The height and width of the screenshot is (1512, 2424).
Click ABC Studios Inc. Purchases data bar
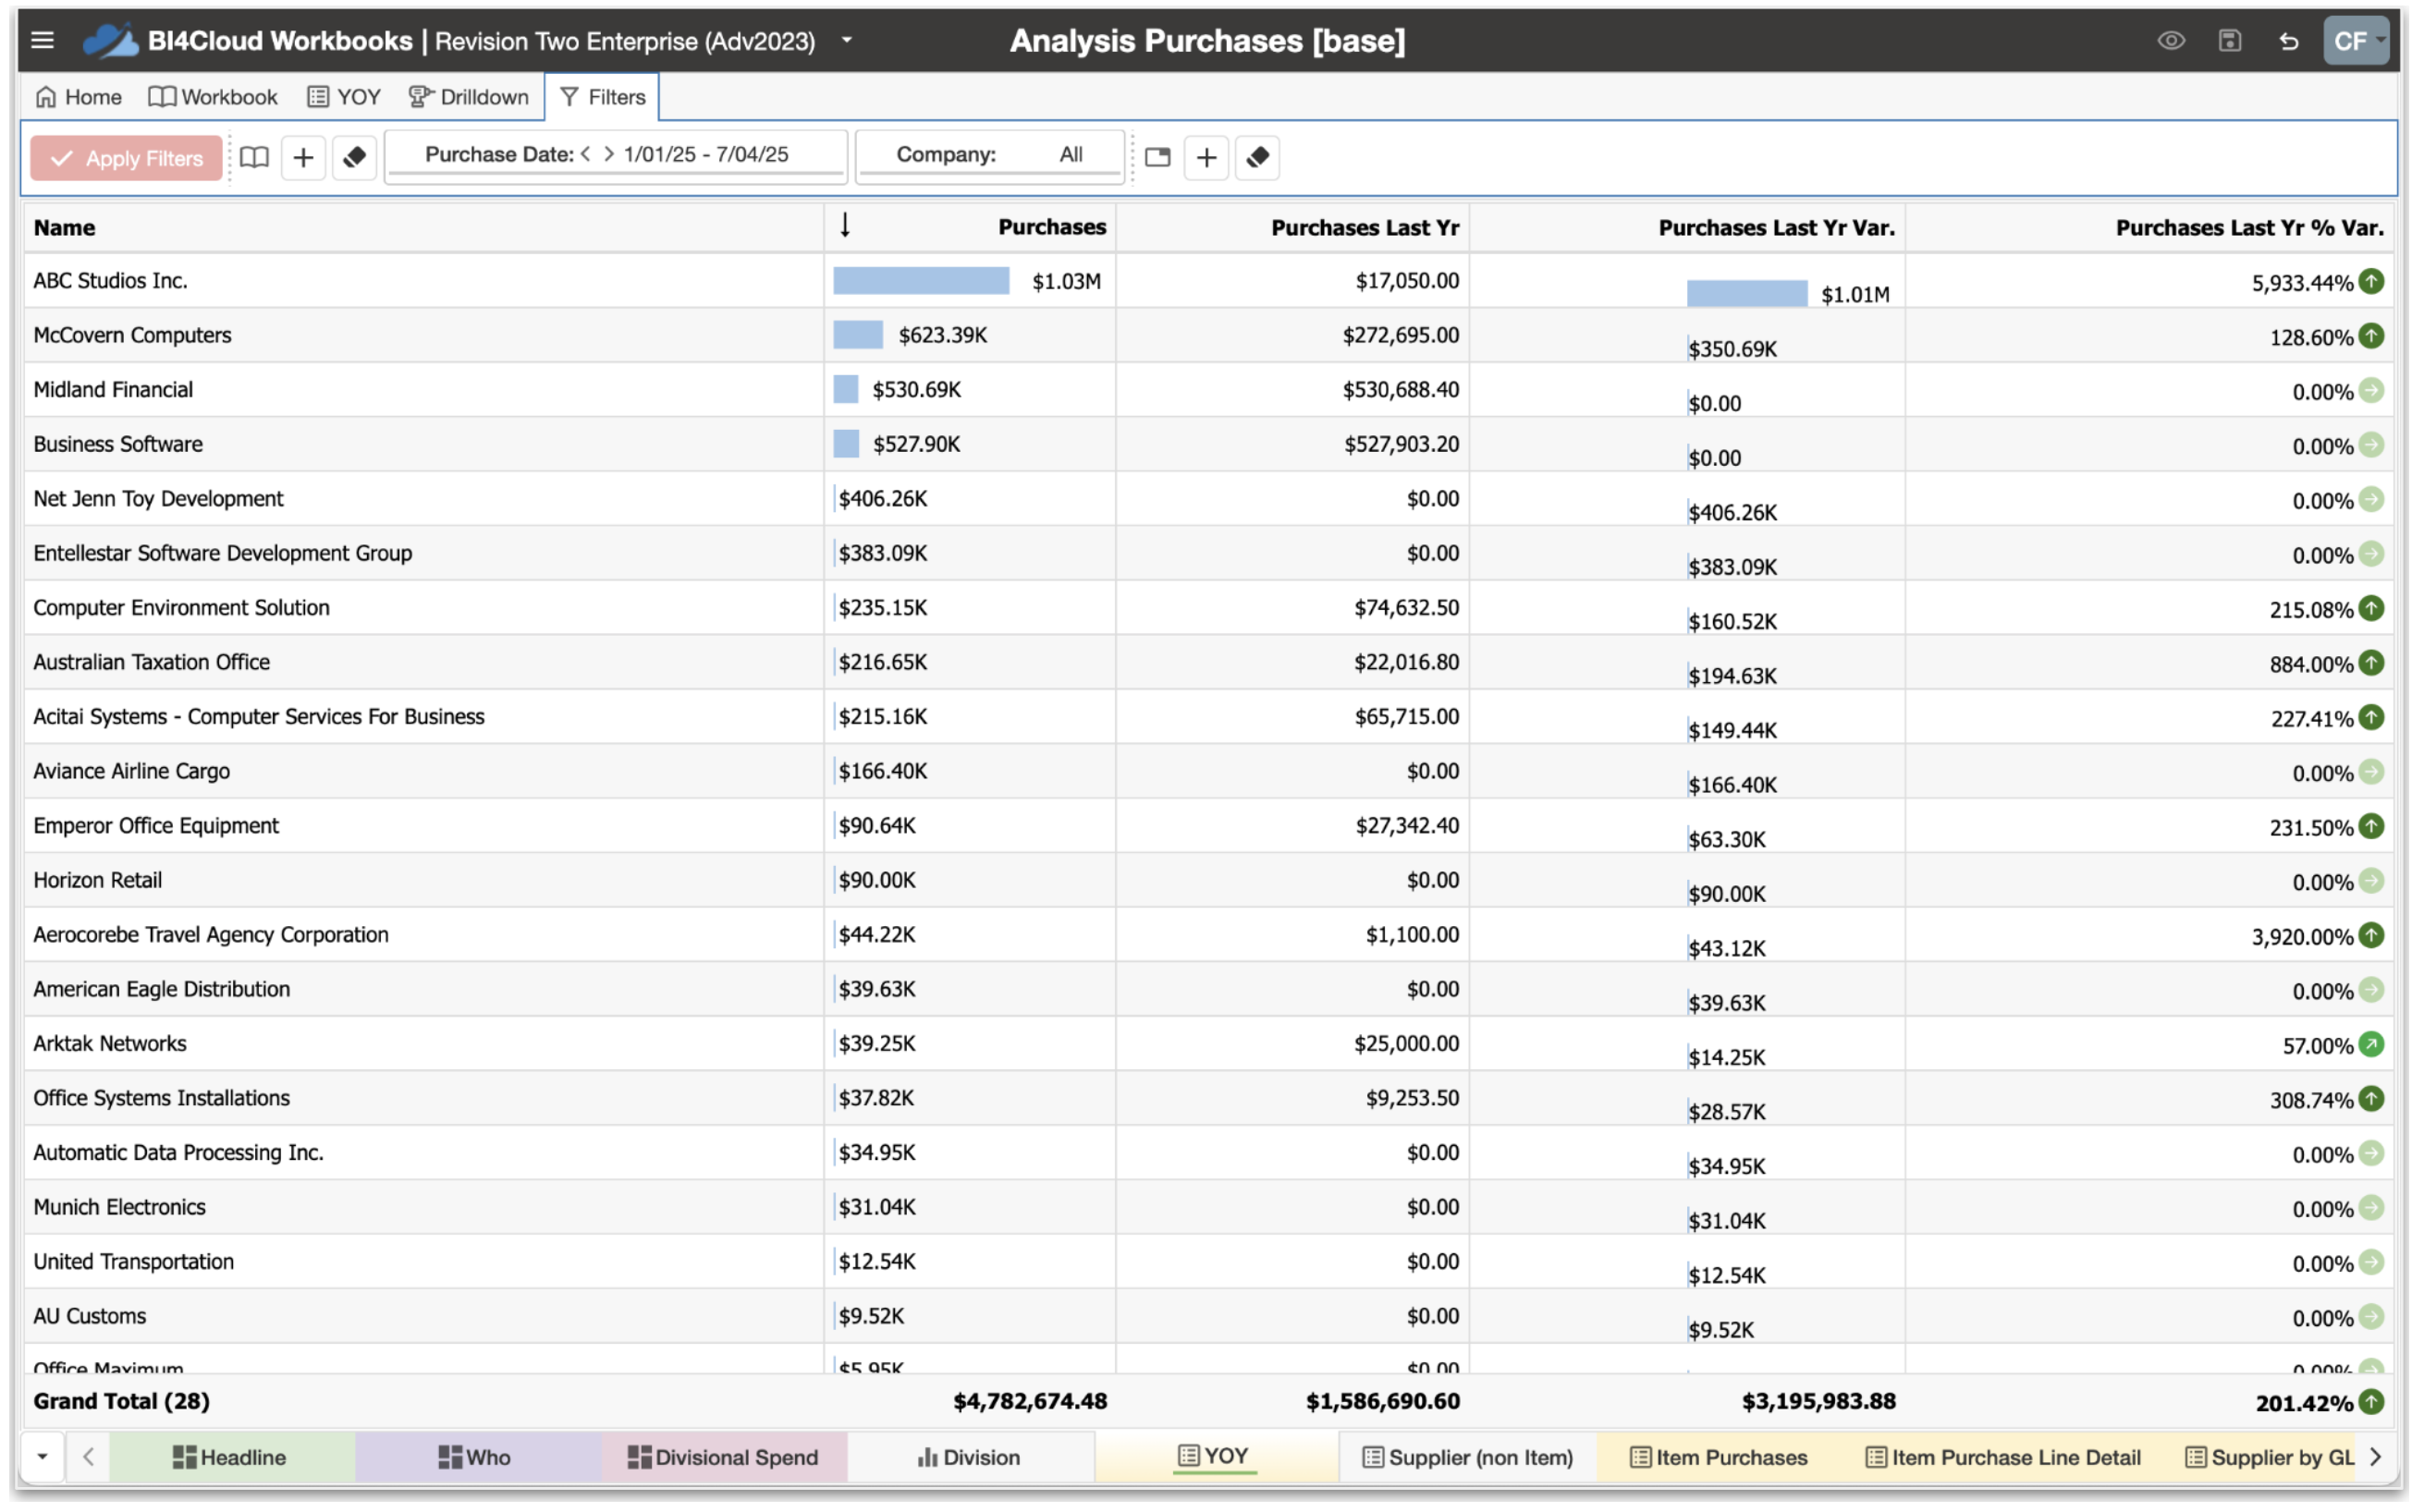click(921, 281)
